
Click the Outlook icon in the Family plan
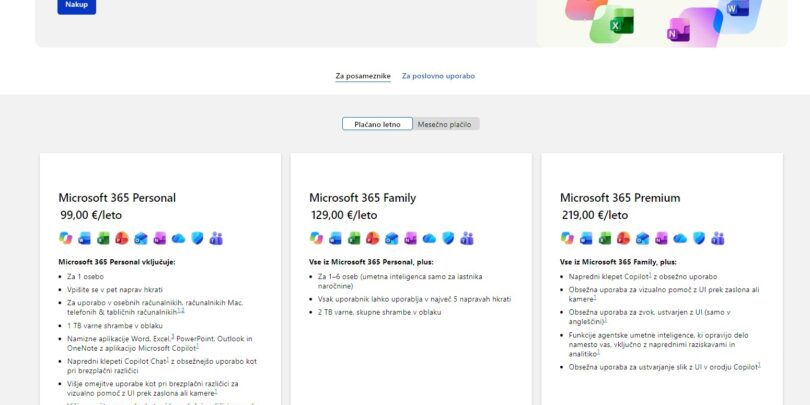392,238
